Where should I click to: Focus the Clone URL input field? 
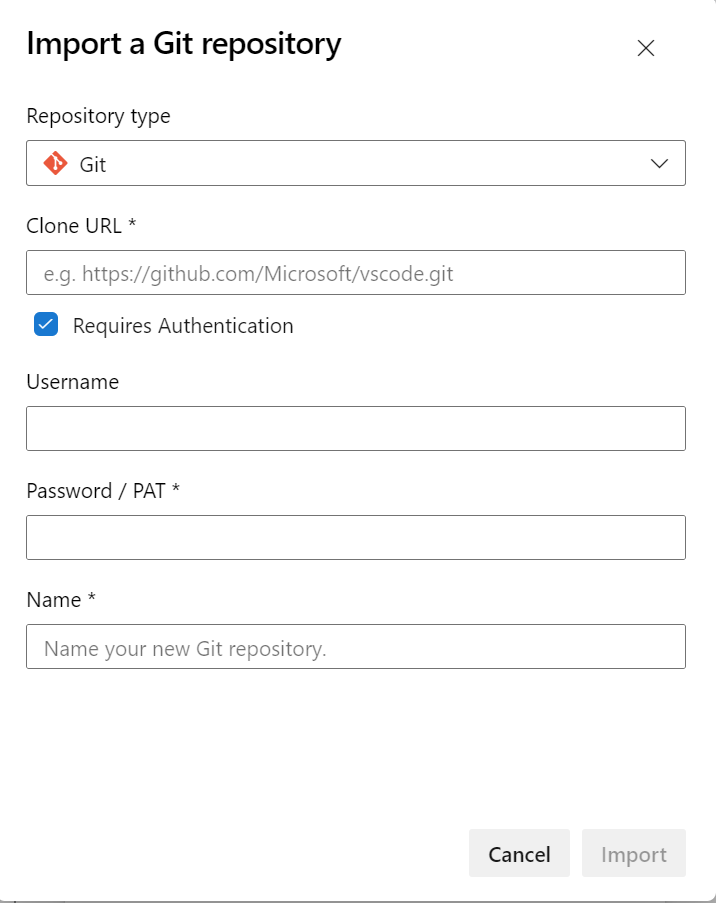355,273
